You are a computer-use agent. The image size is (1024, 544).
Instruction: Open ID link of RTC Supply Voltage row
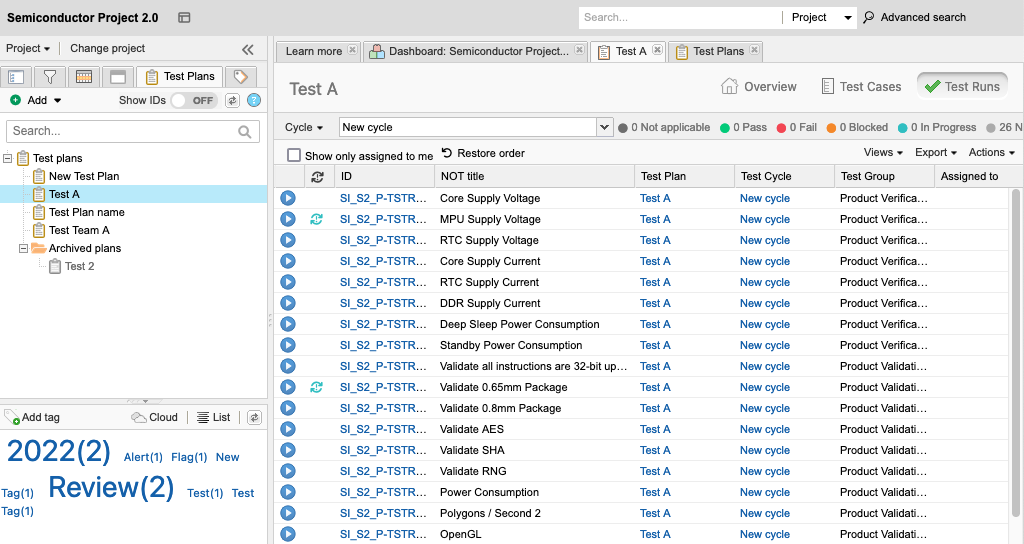[383, 240]
